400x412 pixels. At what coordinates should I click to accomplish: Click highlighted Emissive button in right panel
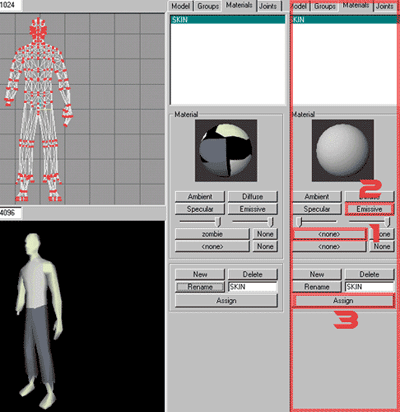click(369, 209)
